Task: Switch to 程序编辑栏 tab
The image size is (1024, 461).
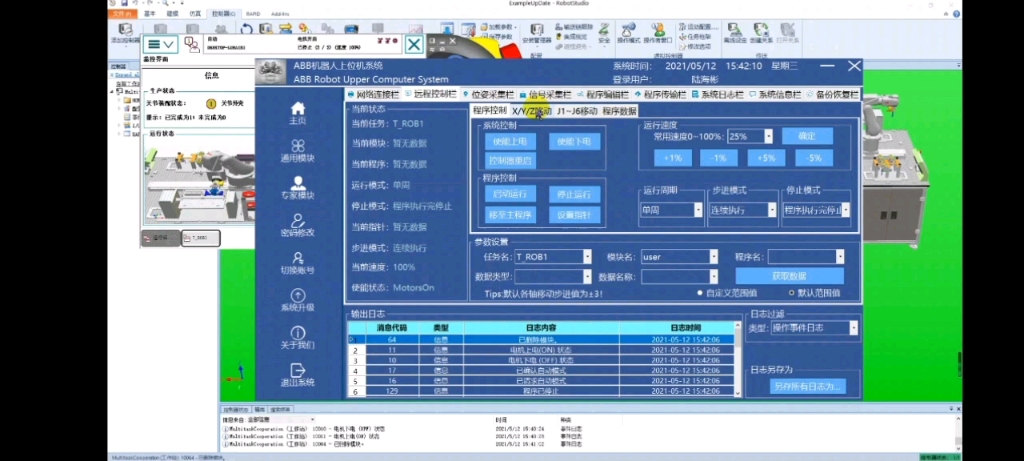Action: pyautogui.click(x=603, y=95)
